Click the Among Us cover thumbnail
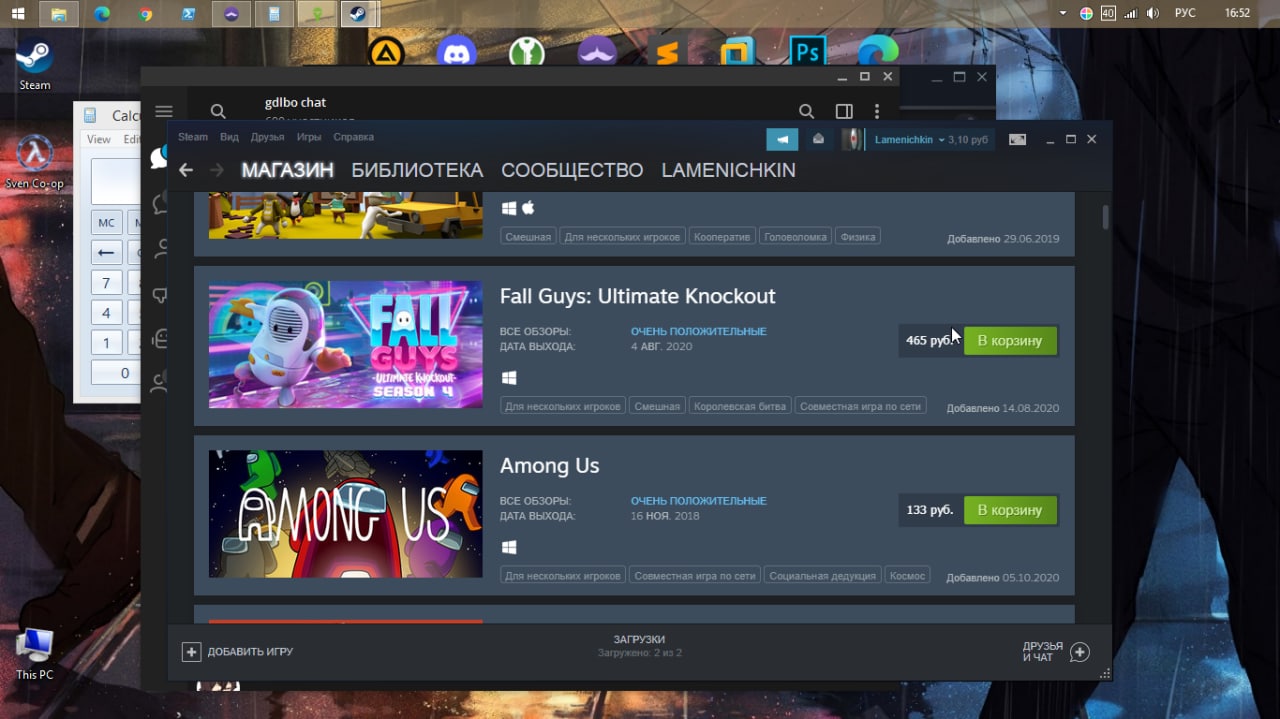The image size is (1280, 719). click(x=345, y=514)
